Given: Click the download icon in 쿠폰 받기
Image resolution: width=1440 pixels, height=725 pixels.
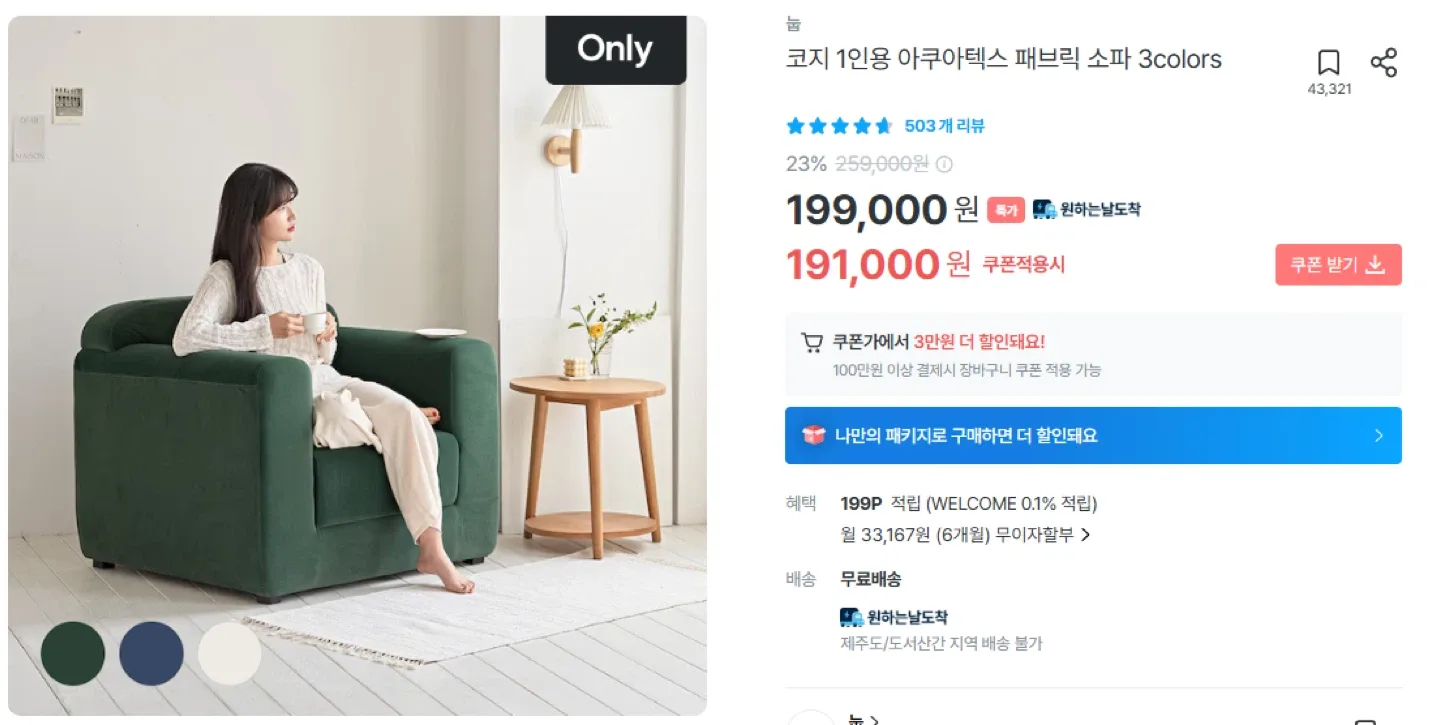Looking at the screenshot, I should (1375, 265).
